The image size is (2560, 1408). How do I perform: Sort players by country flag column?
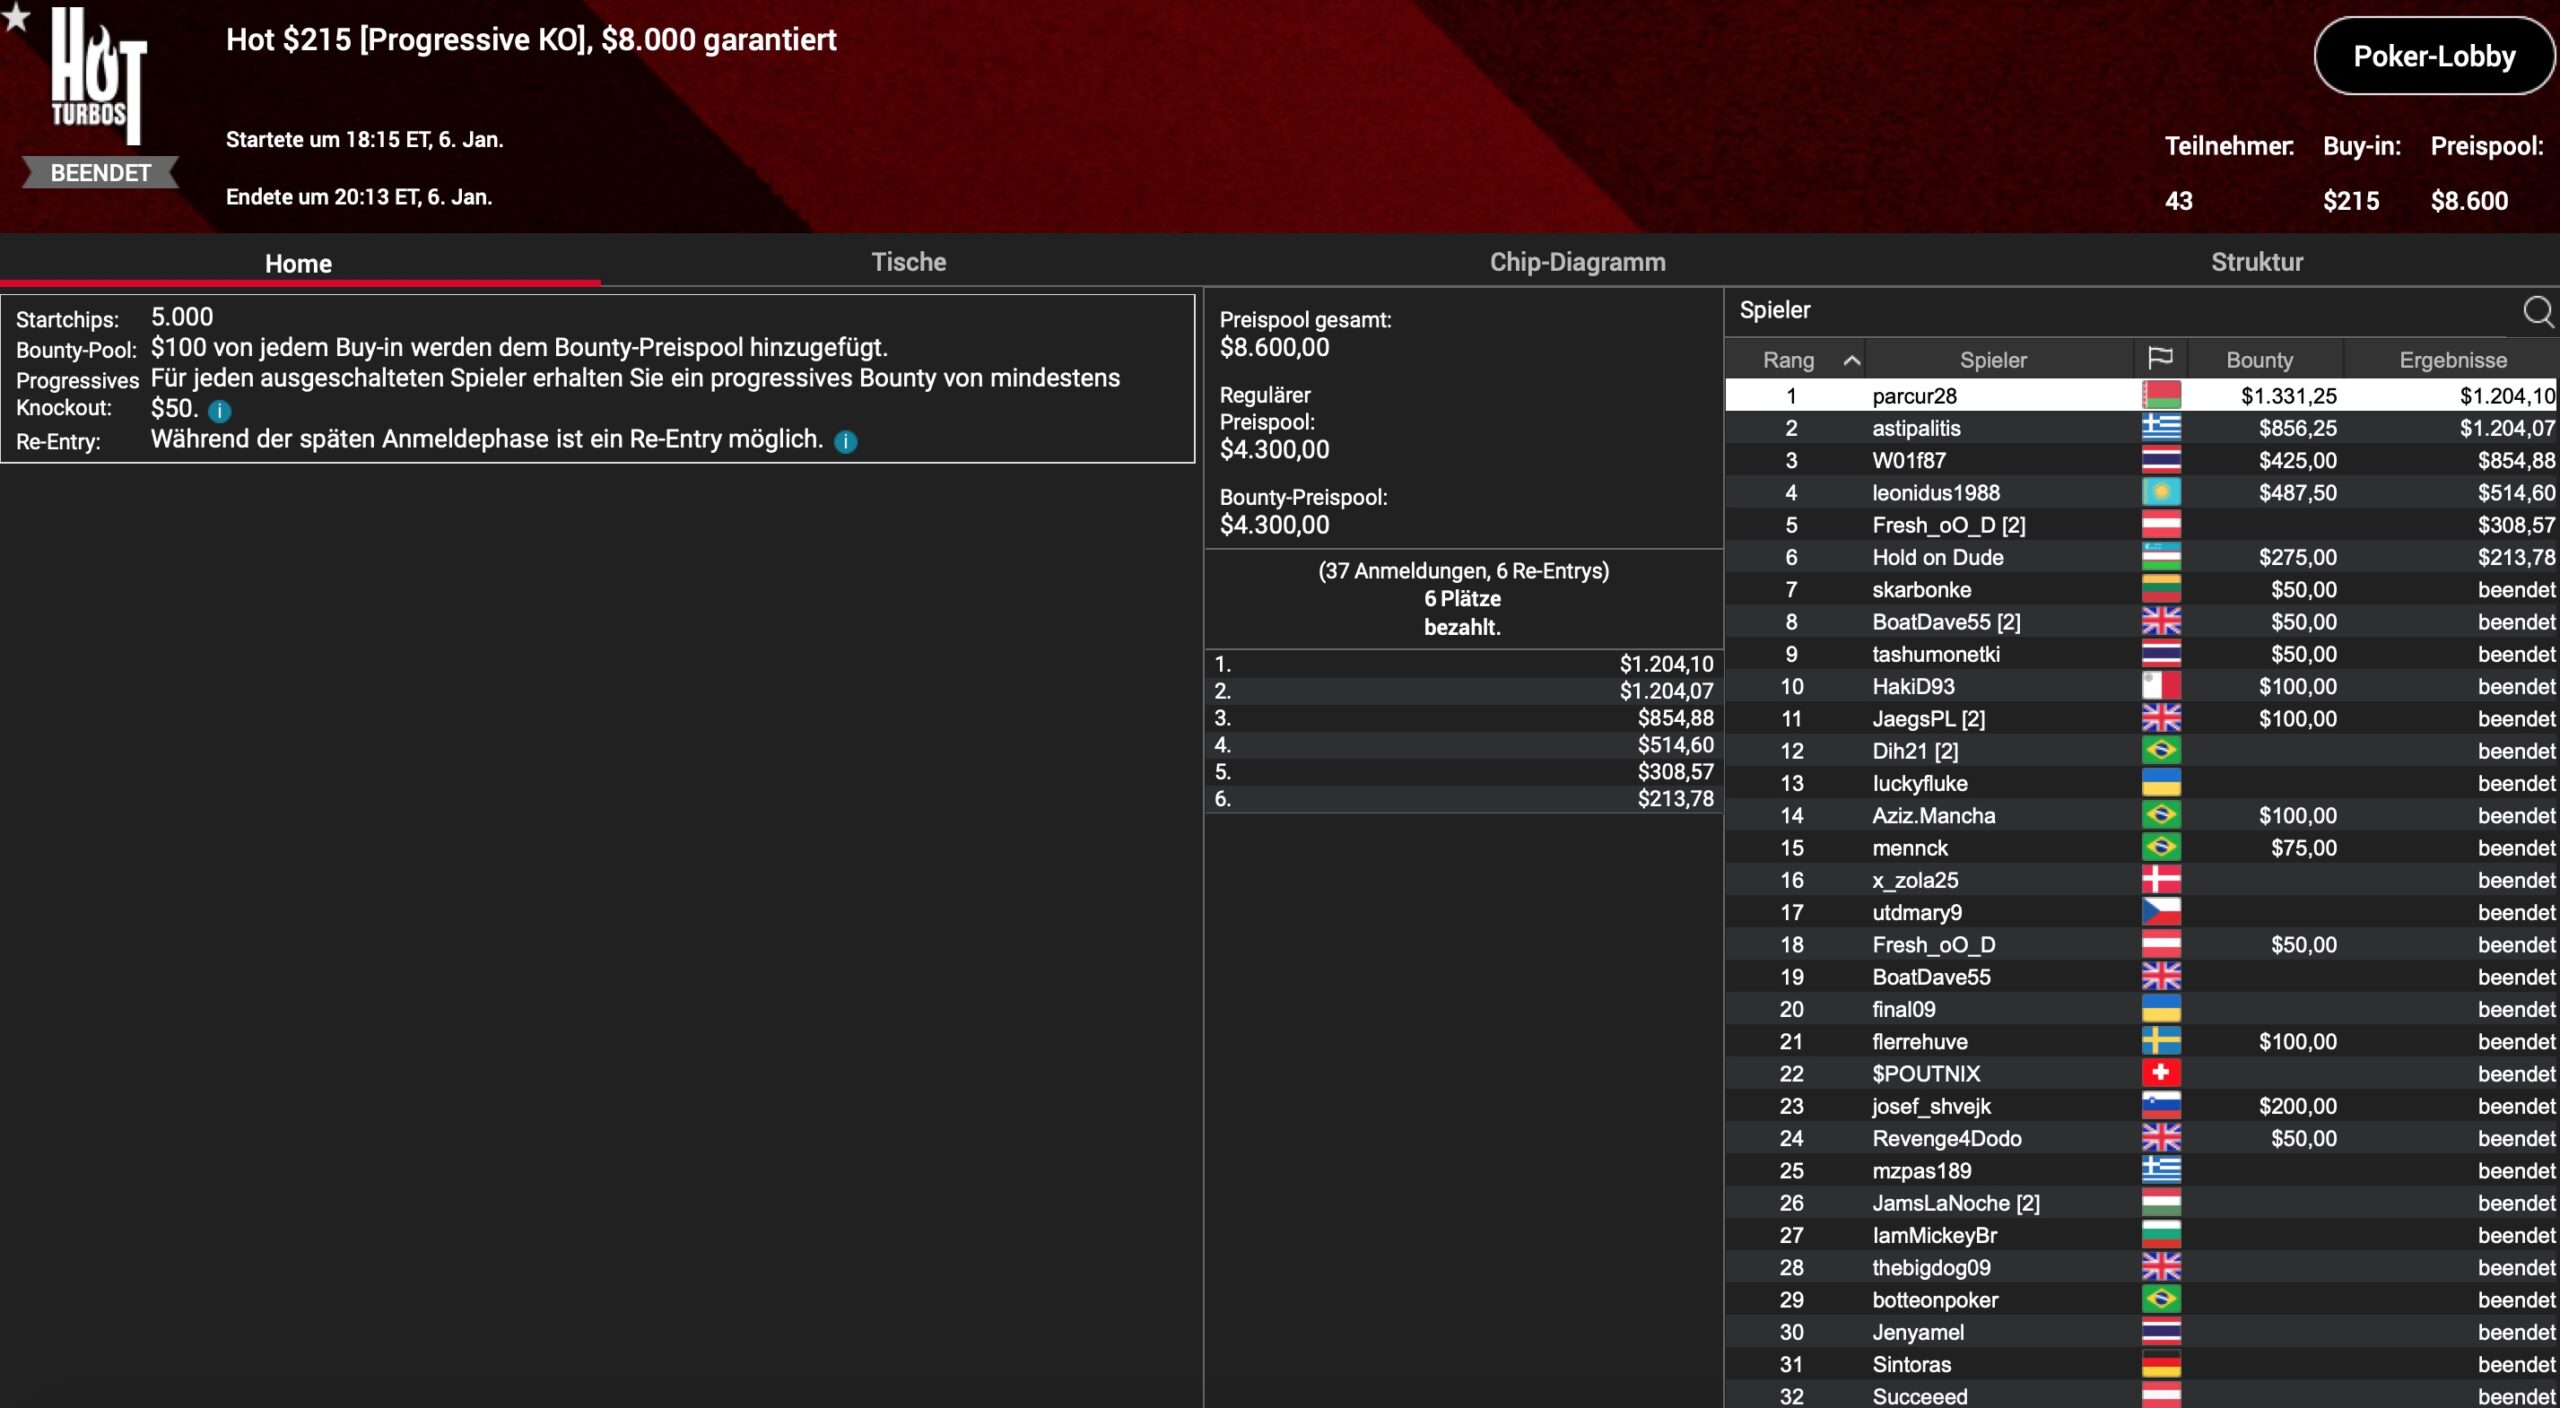coord(2160,359)
